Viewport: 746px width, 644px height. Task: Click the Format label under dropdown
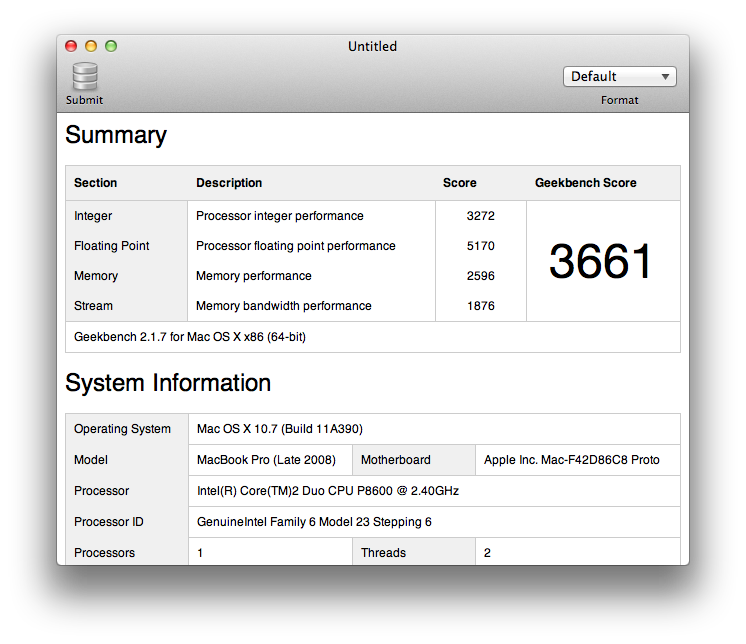click(x=619, y=100)
